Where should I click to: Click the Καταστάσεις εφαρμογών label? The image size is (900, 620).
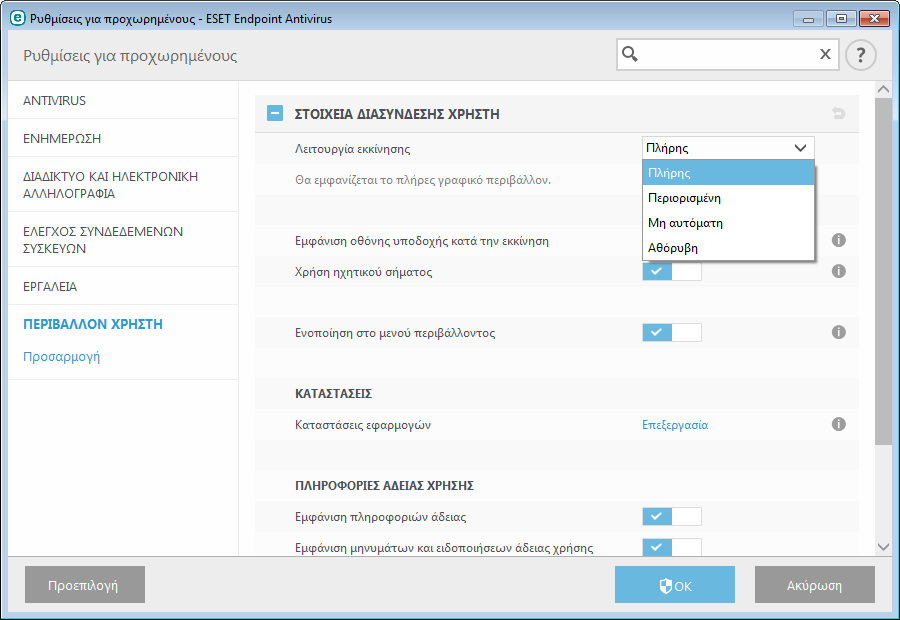click(363, 425)
